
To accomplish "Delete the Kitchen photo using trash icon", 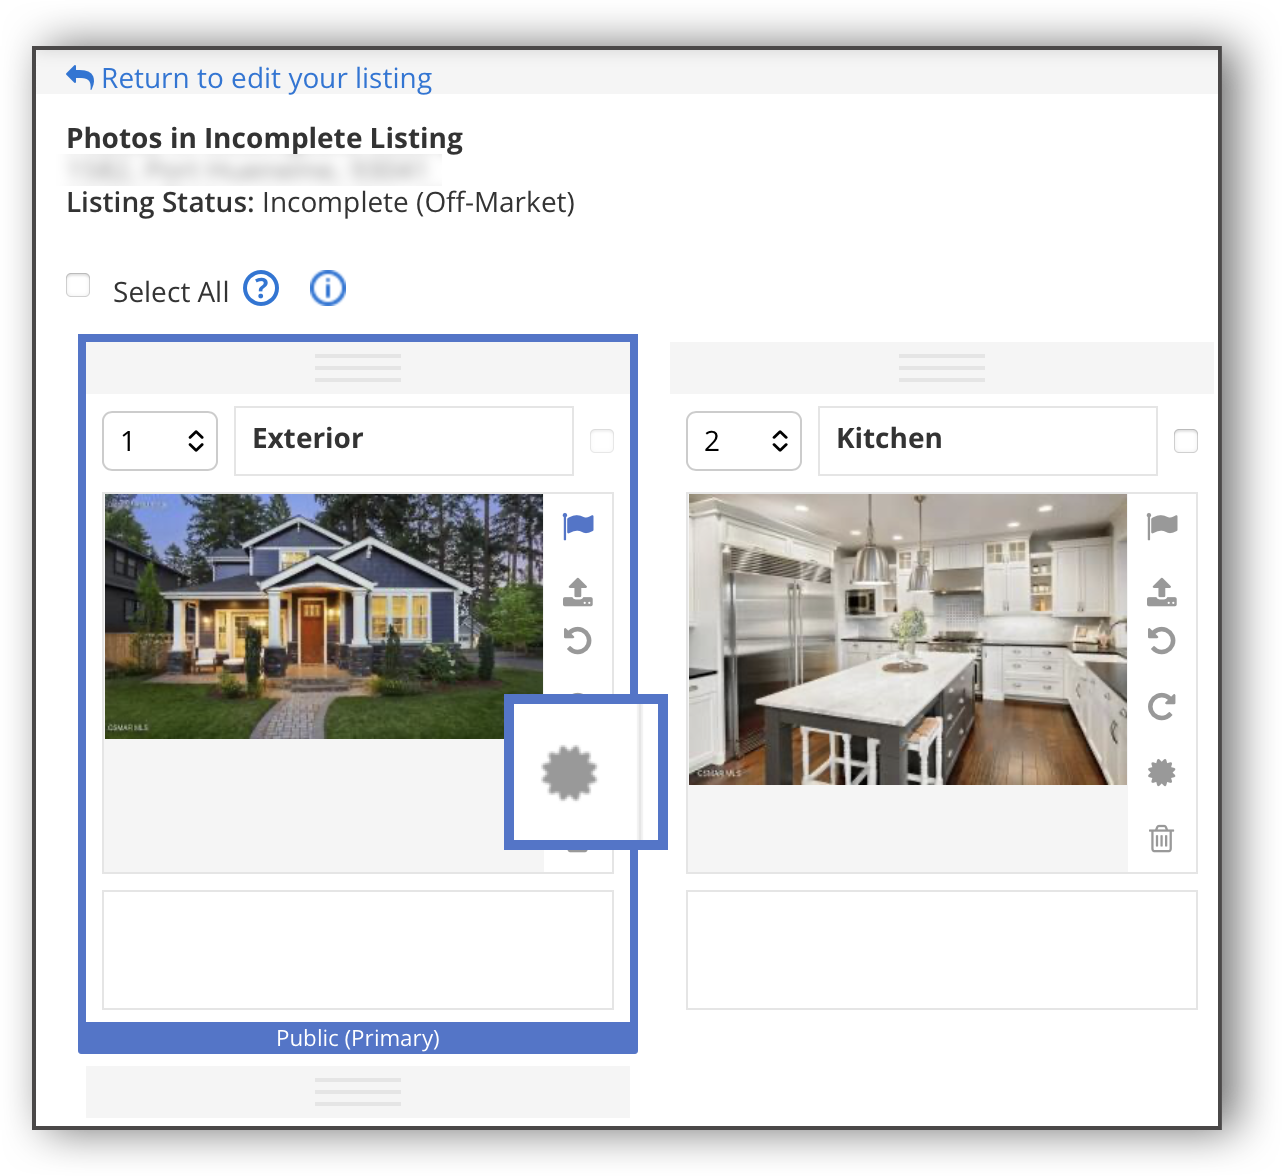I will [x=1162, y=838].
